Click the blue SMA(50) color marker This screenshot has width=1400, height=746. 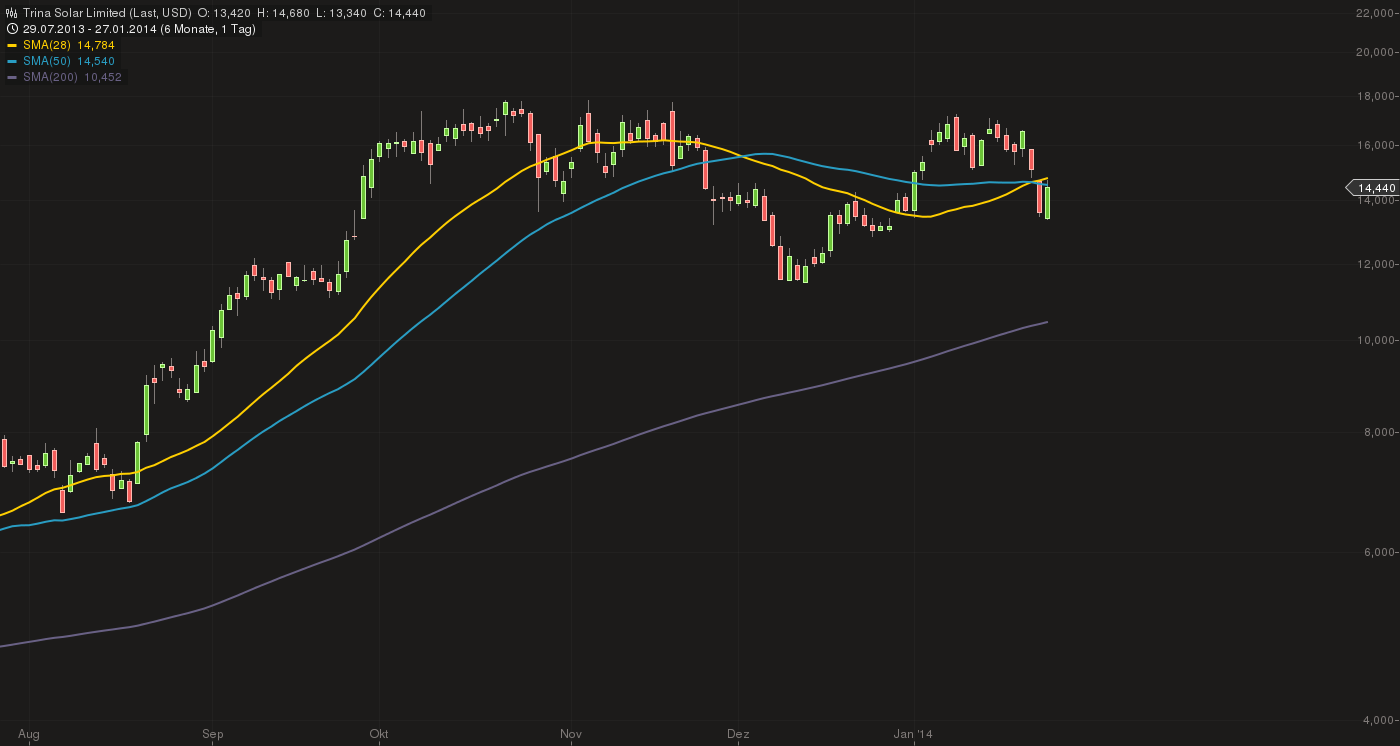click(x=12, y=61)
